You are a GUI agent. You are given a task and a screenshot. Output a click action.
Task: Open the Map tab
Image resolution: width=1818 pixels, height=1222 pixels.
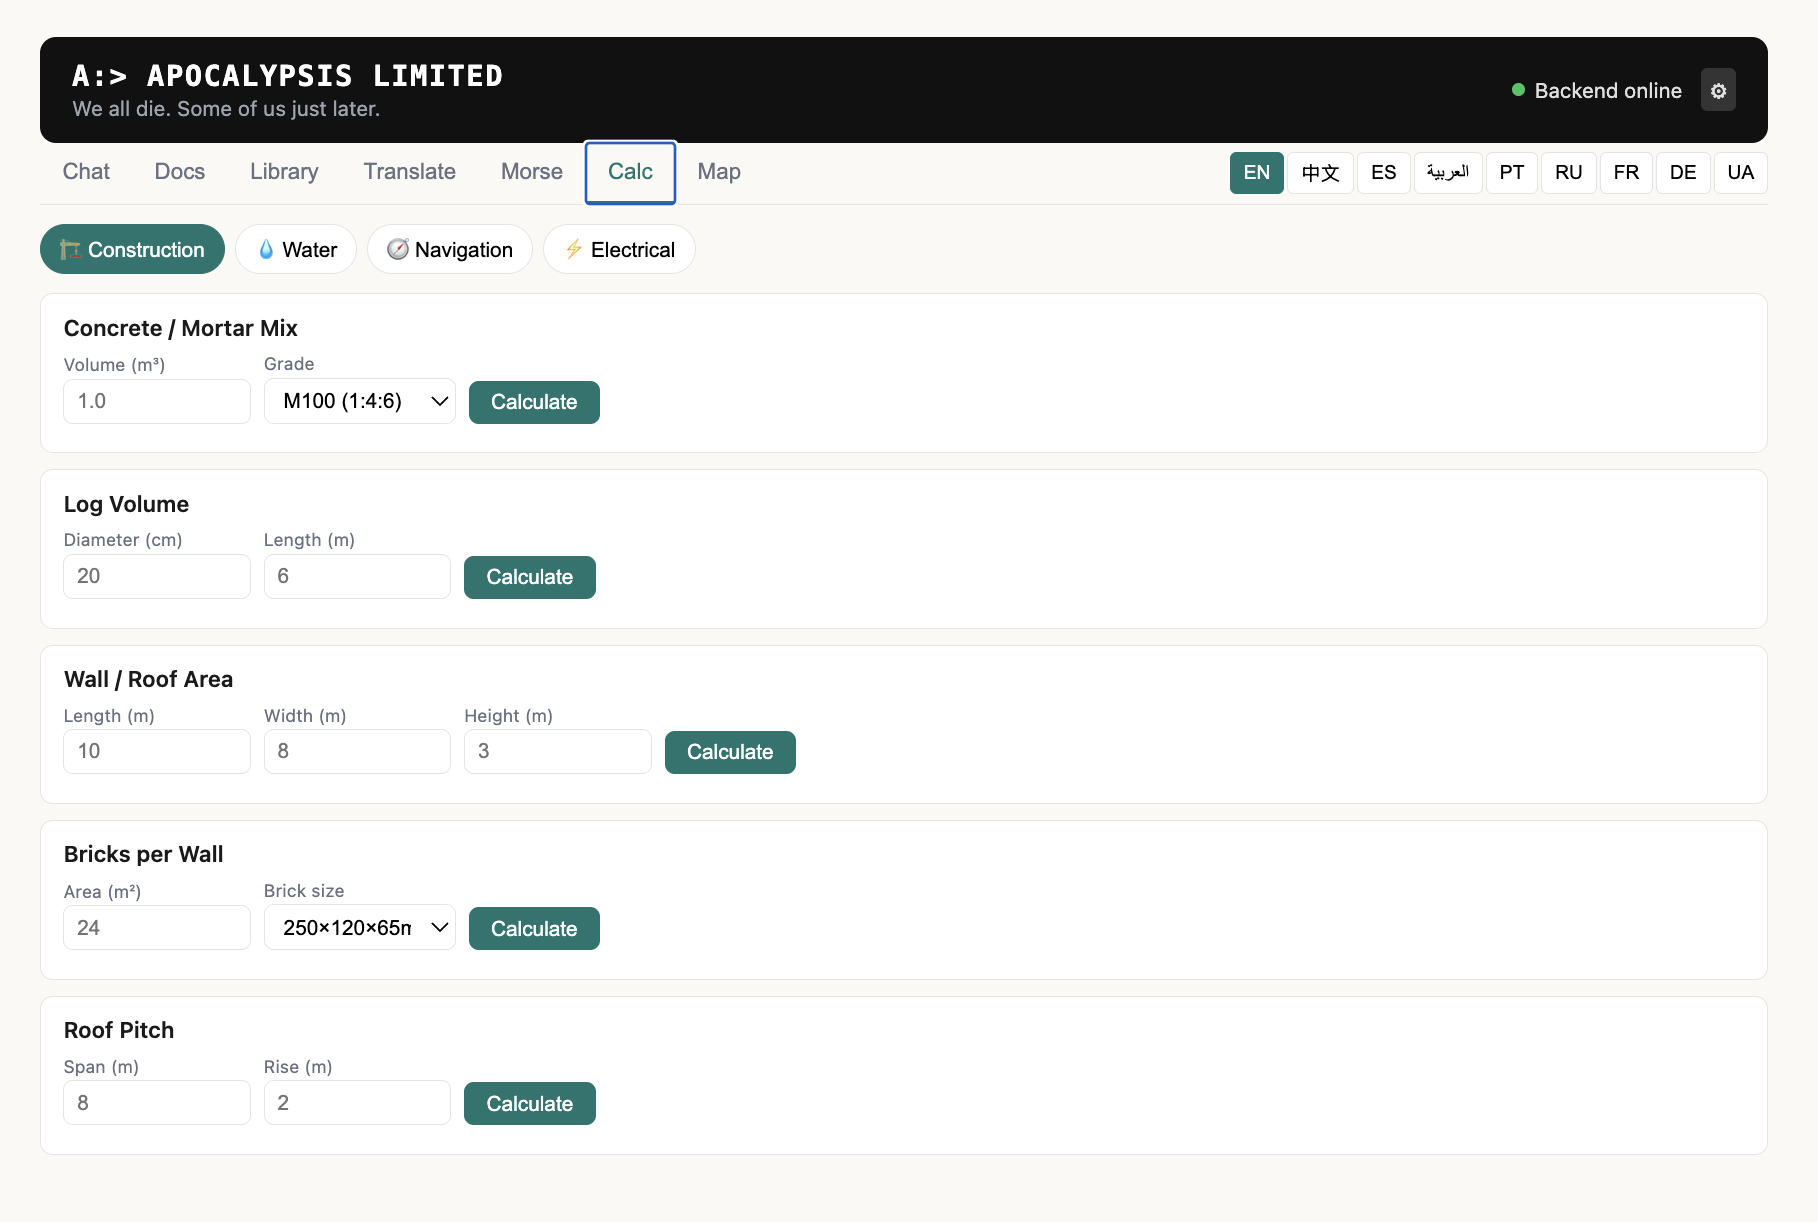pos(719,172)
